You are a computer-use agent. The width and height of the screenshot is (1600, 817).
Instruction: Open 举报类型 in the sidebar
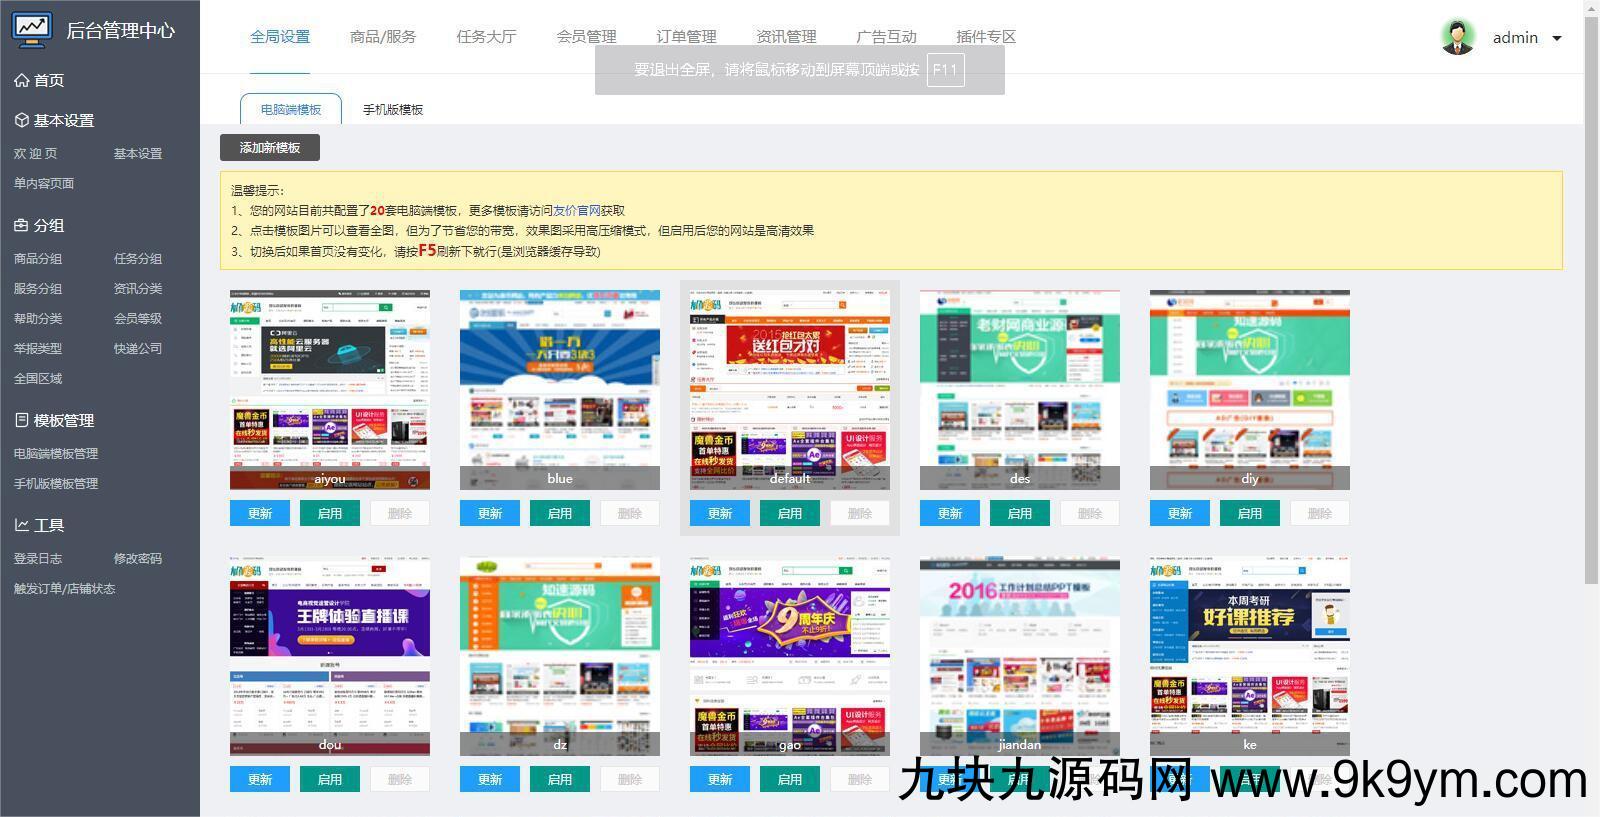(38, 348)
